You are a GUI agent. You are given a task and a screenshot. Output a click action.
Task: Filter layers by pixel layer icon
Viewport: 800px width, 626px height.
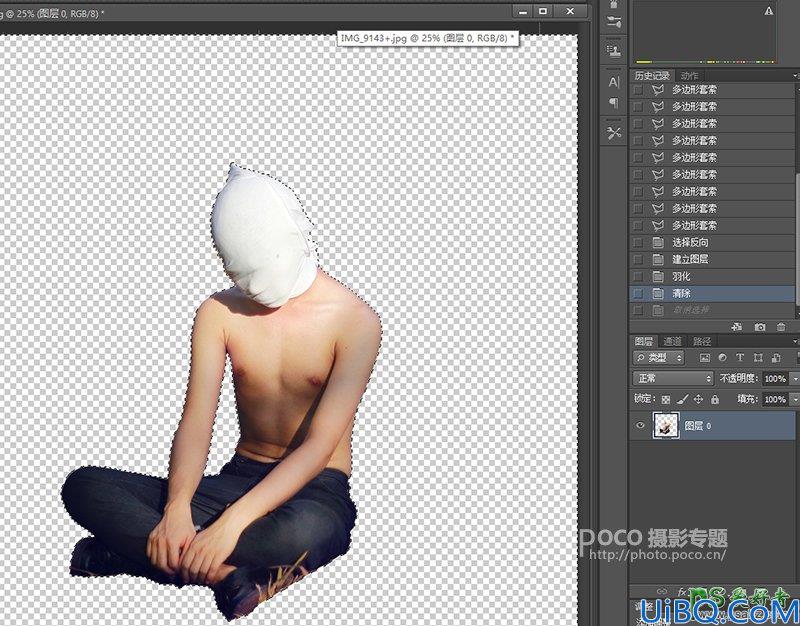click(x=705, y=358)
